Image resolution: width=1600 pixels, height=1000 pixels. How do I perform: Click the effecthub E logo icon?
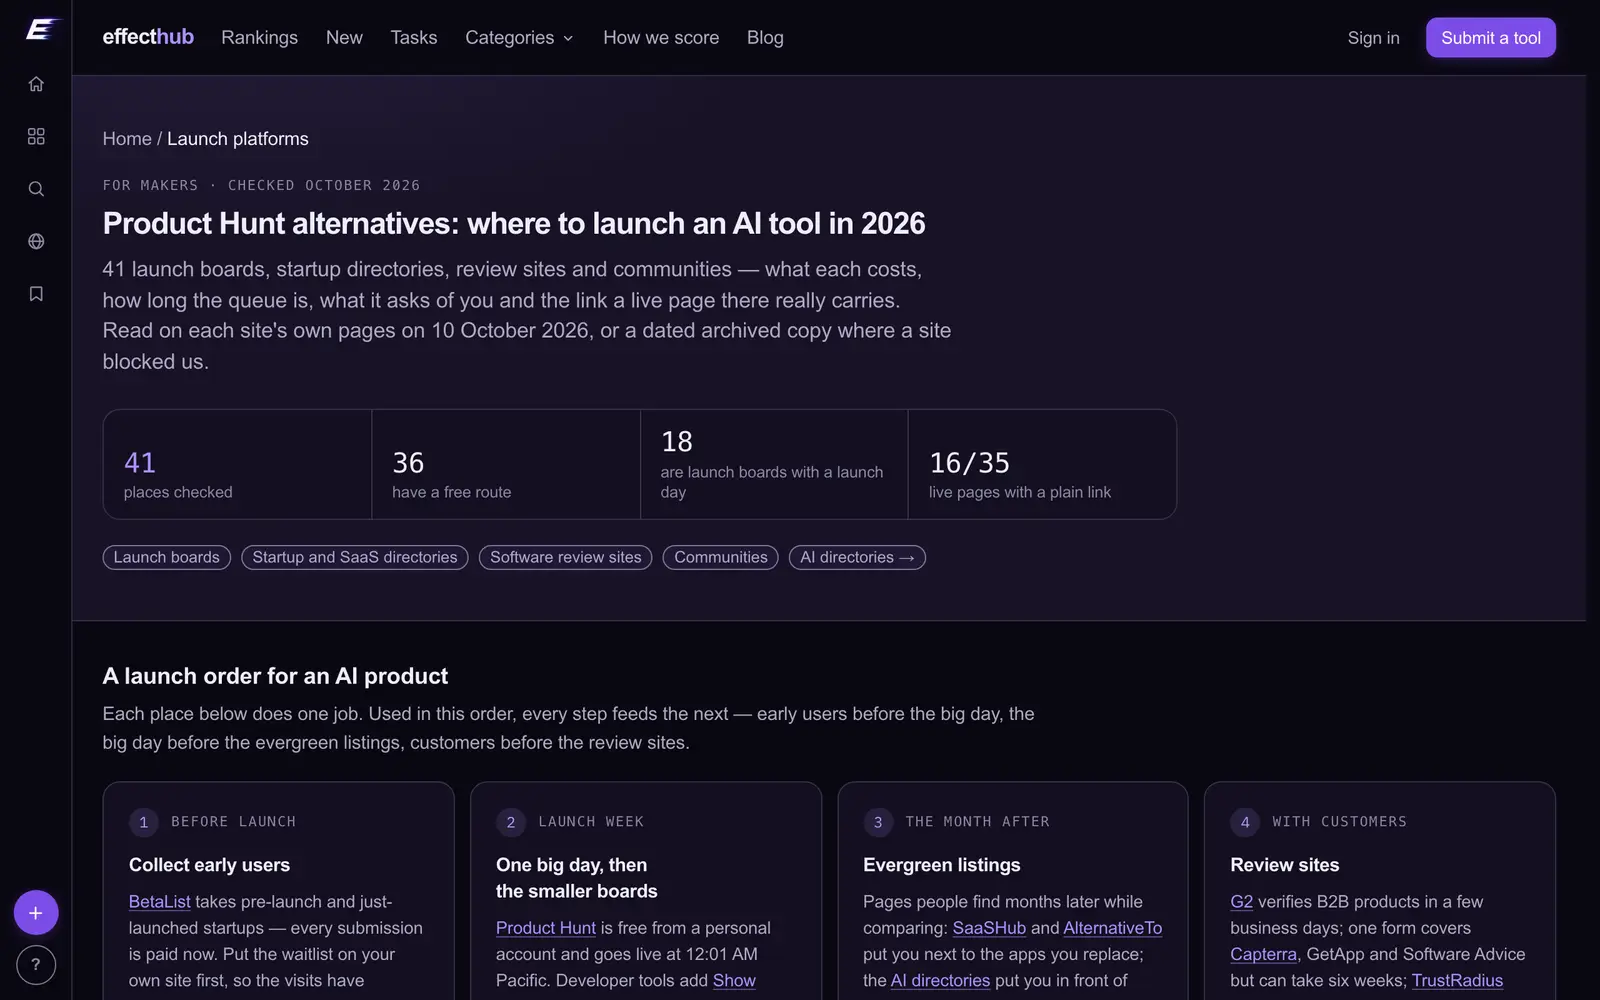[x=41, y=30]
